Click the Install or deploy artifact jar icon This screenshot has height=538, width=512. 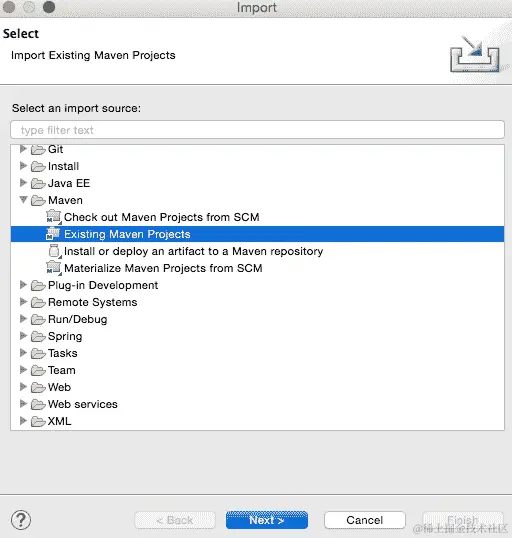[54, 251]
